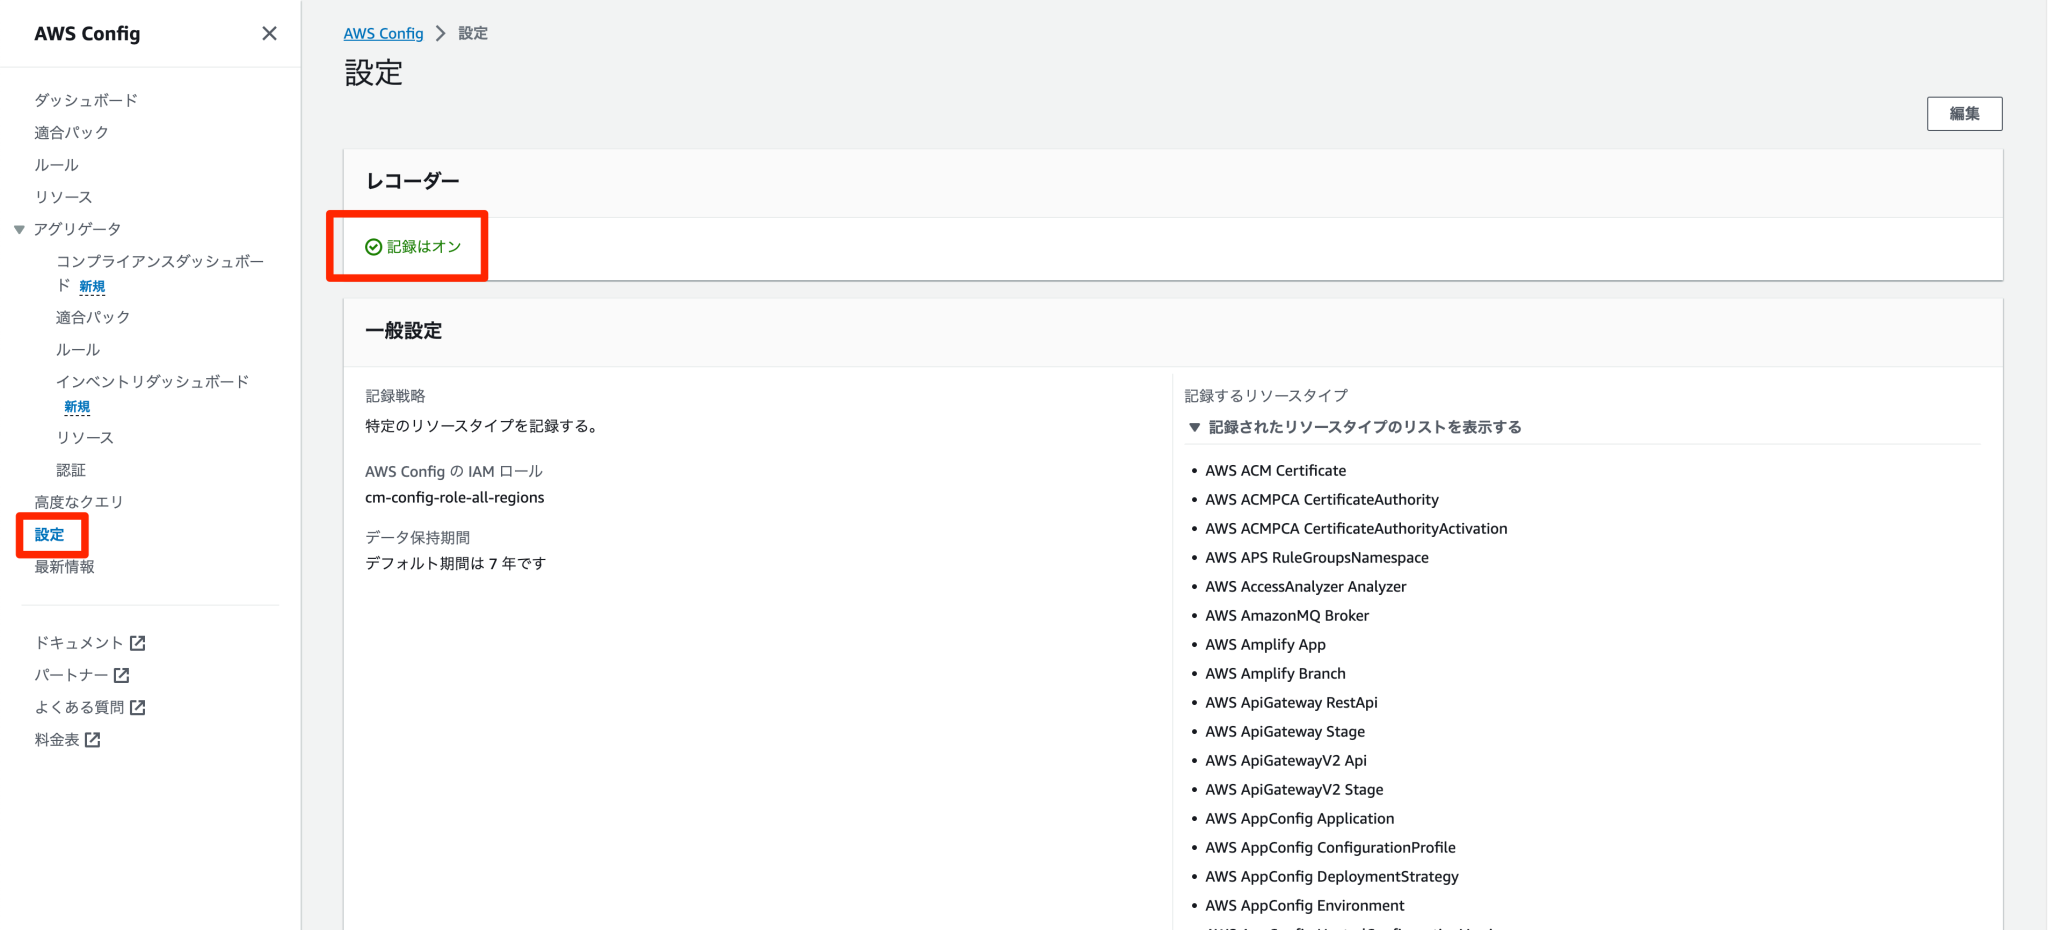Select the AWS ACM Certificate list entry
Screen dimensions: 2048x930
click(1275, 470)
